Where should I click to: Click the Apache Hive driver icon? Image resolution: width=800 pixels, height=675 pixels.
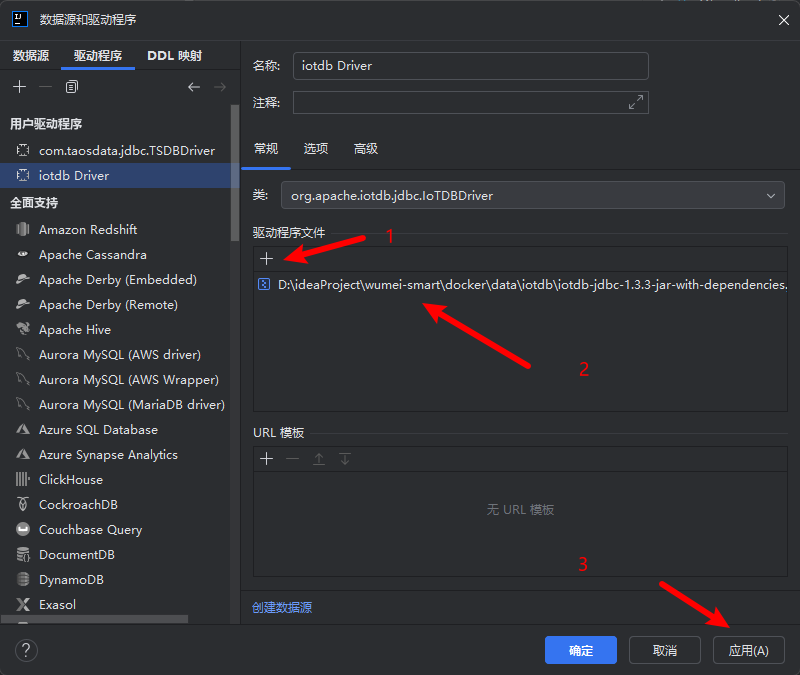[23, 329]
